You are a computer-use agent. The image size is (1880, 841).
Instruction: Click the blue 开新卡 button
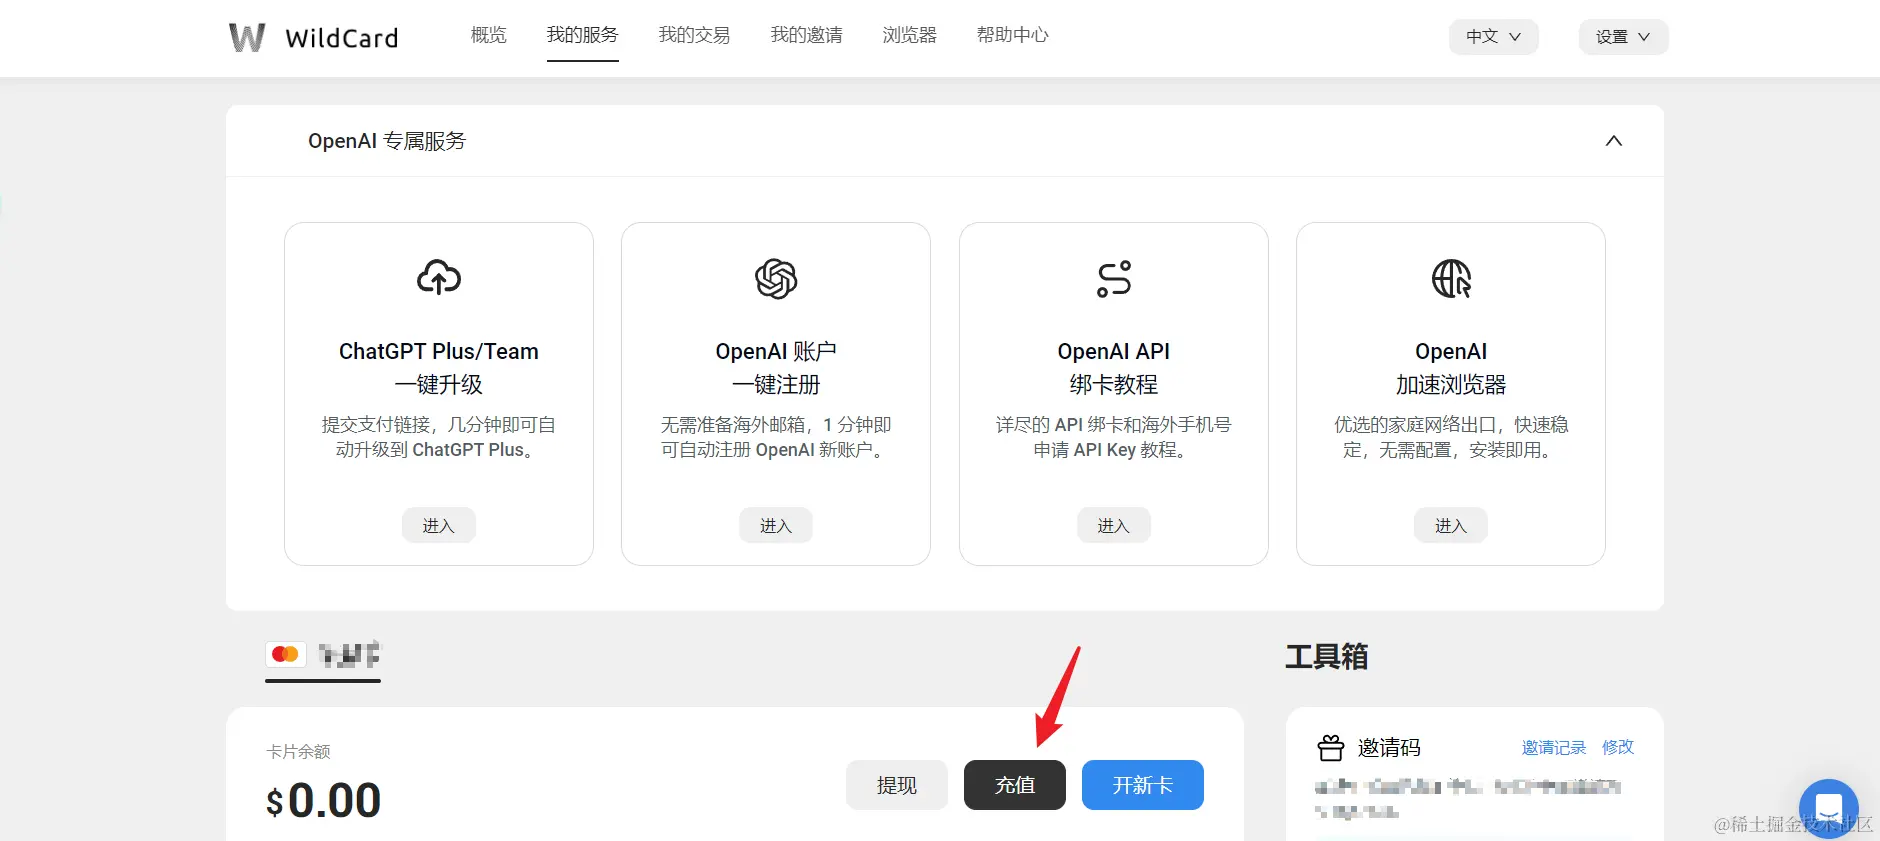(1143, 785)
